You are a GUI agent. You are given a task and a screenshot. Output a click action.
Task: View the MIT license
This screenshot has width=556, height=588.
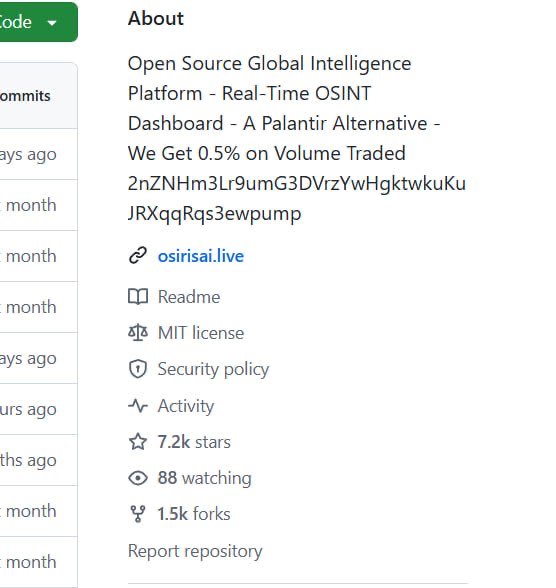click(x=201, y=333)
